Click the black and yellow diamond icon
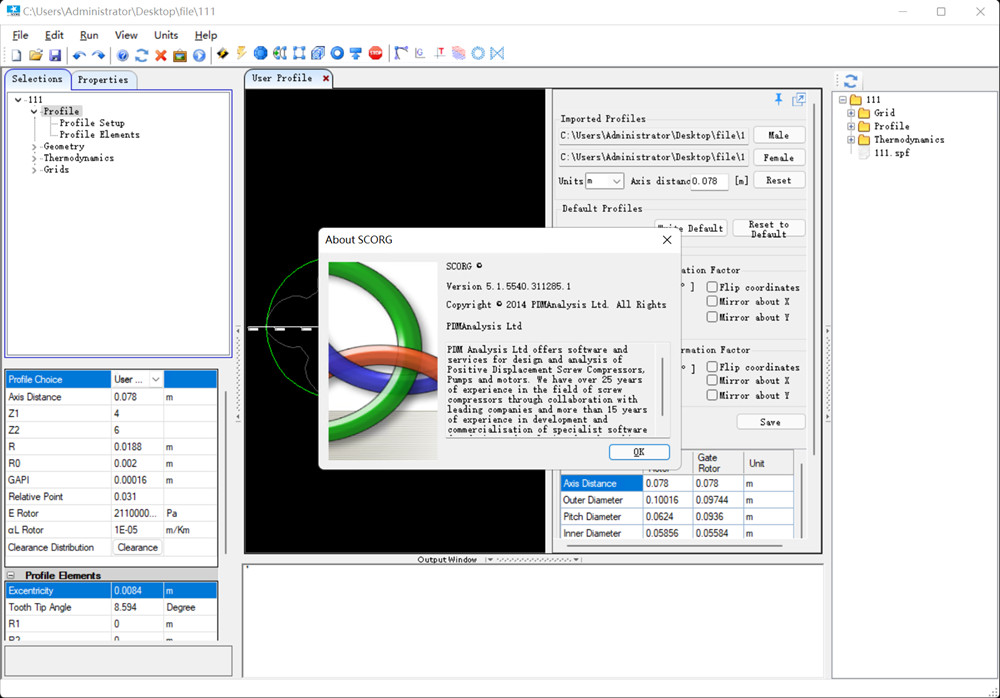 tap(223, 54)
